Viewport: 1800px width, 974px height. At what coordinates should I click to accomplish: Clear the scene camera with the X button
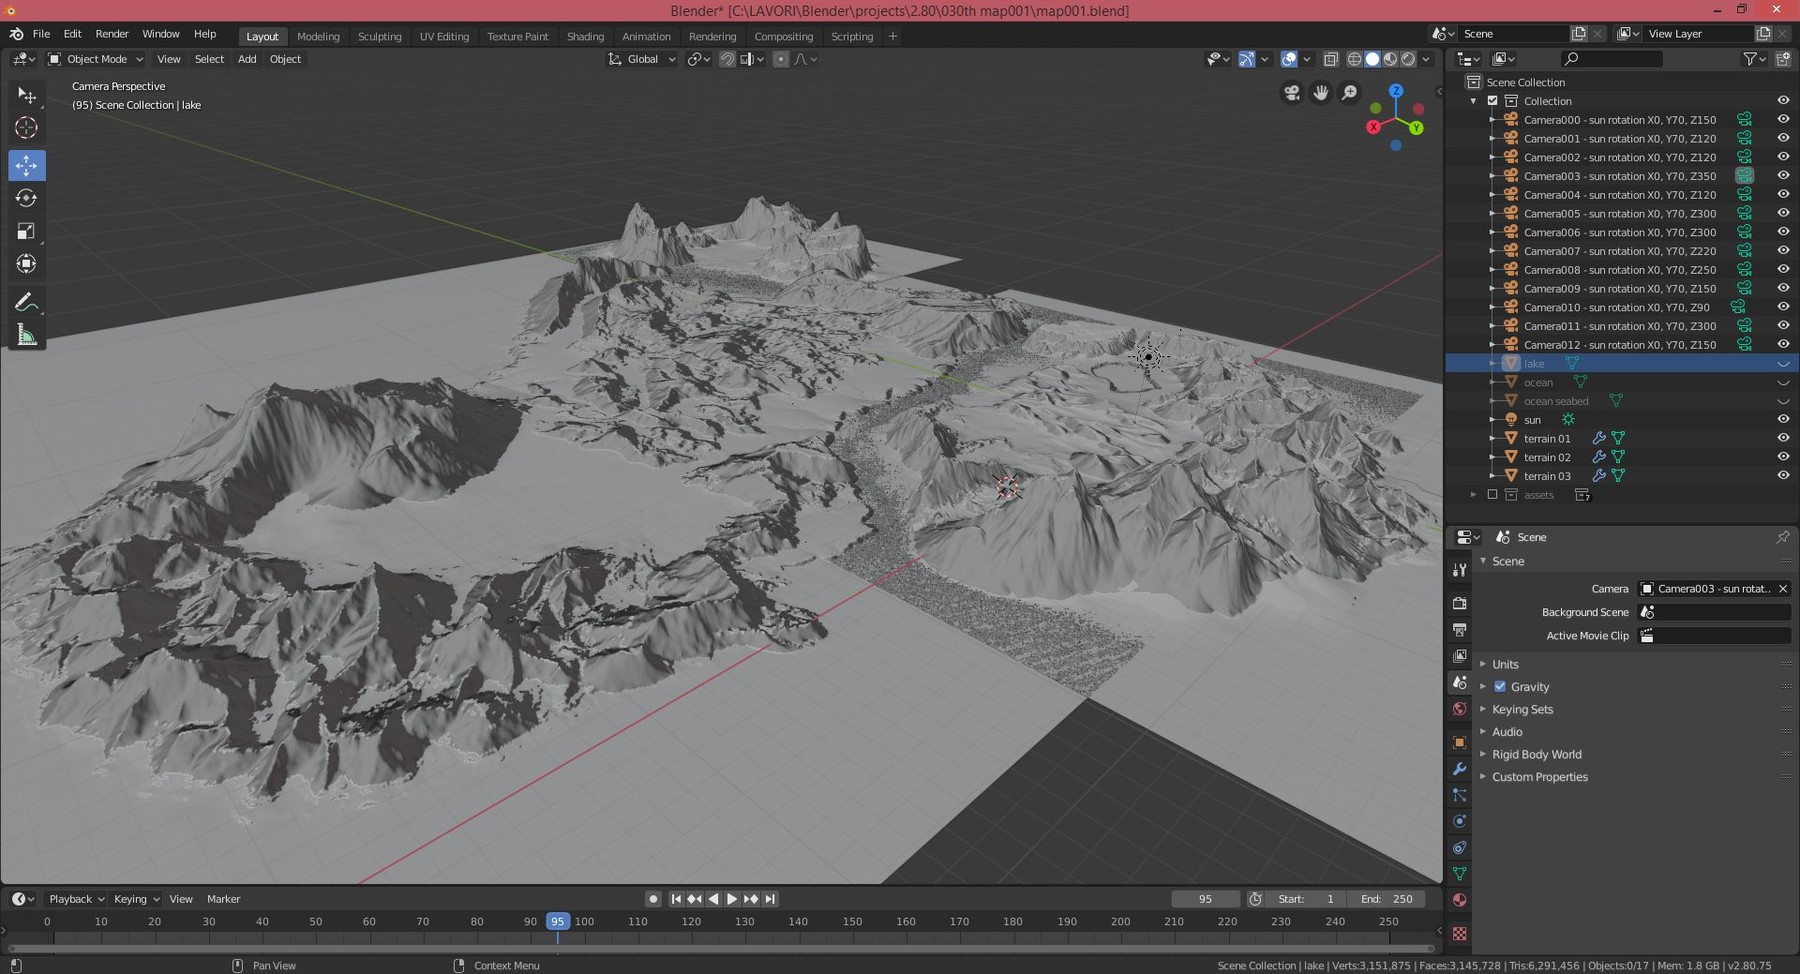[1783, 589]
